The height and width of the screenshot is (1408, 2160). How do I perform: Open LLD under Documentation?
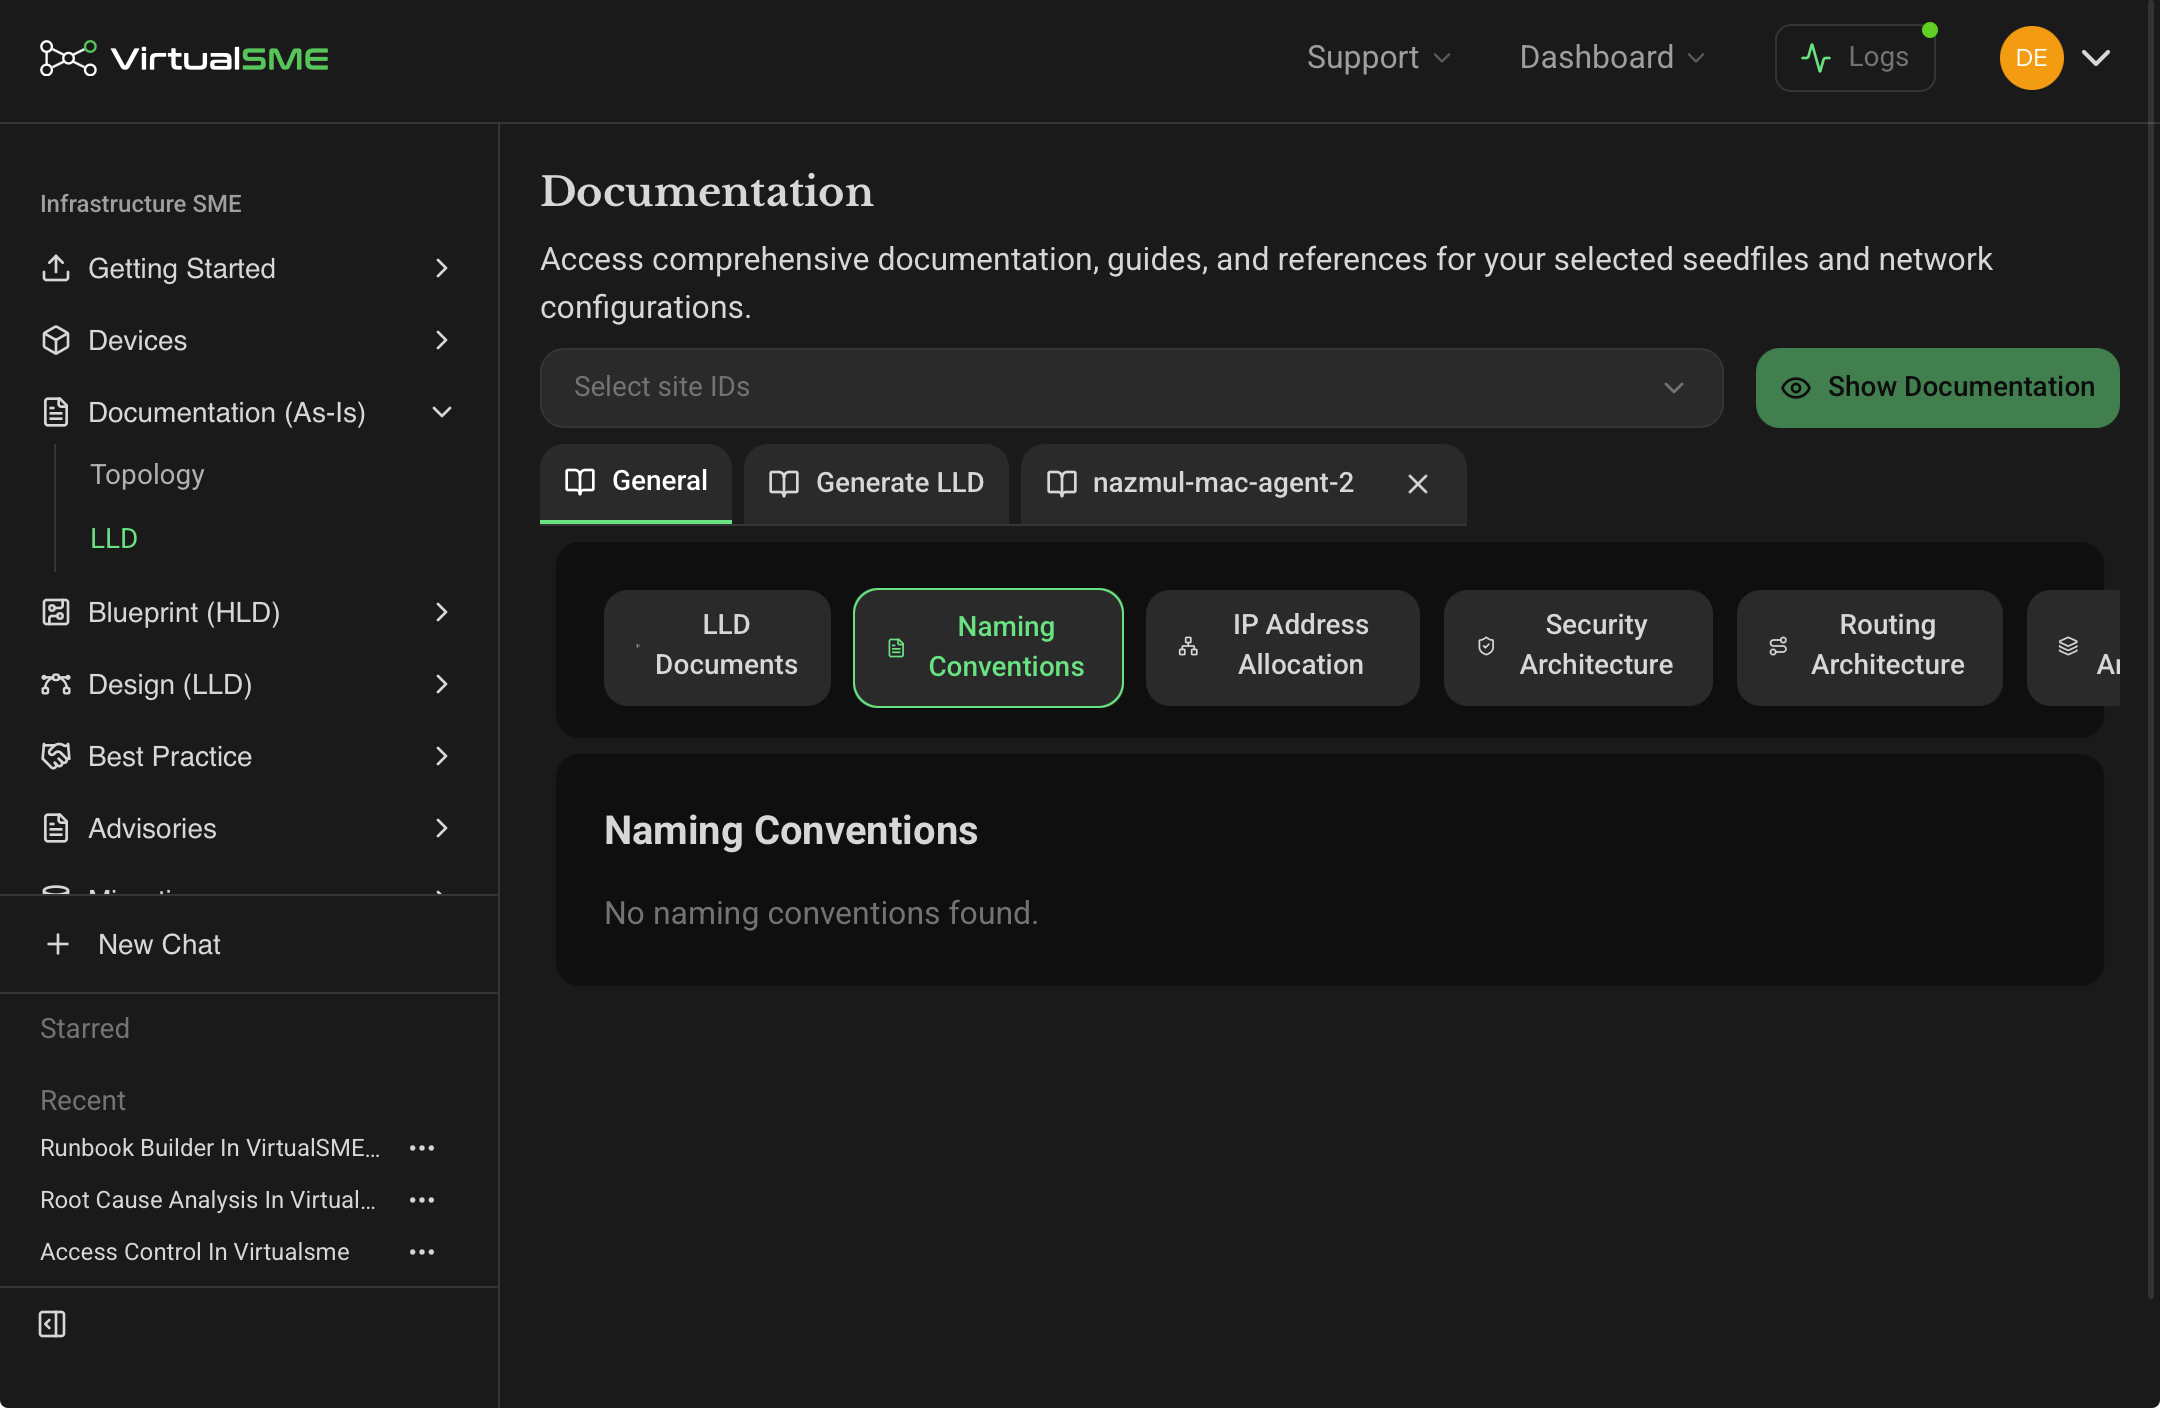pos(114,538)
